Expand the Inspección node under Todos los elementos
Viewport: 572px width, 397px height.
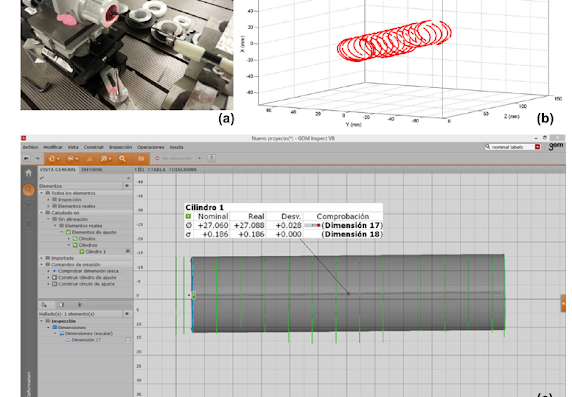click(49, 200)
